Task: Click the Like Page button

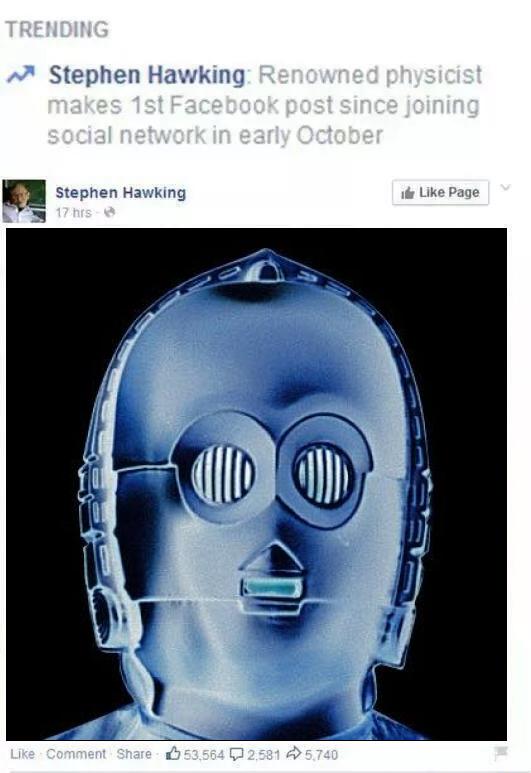Action: pos(440,192)
